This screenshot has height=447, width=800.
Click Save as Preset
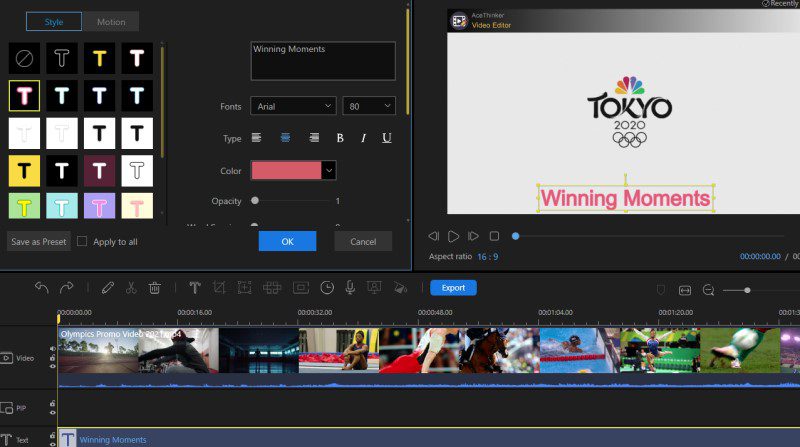point(39,241)
